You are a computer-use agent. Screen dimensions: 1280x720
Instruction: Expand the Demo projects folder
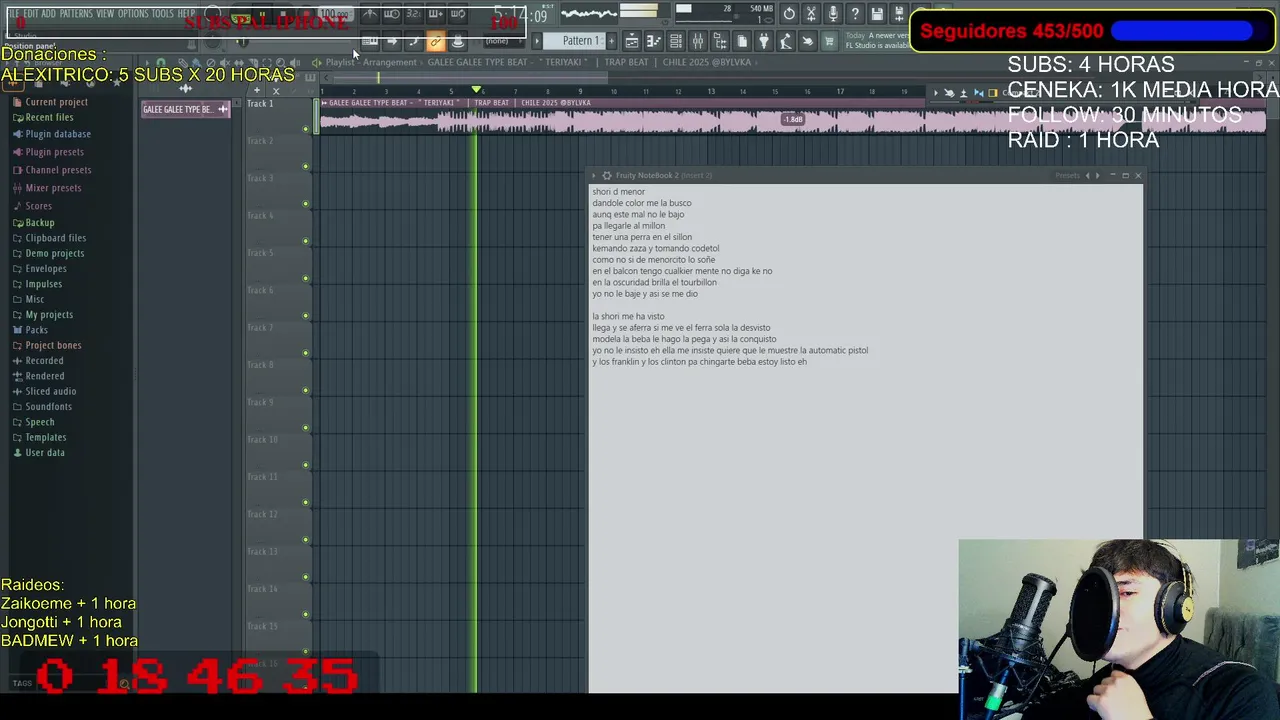click(54, 253)
